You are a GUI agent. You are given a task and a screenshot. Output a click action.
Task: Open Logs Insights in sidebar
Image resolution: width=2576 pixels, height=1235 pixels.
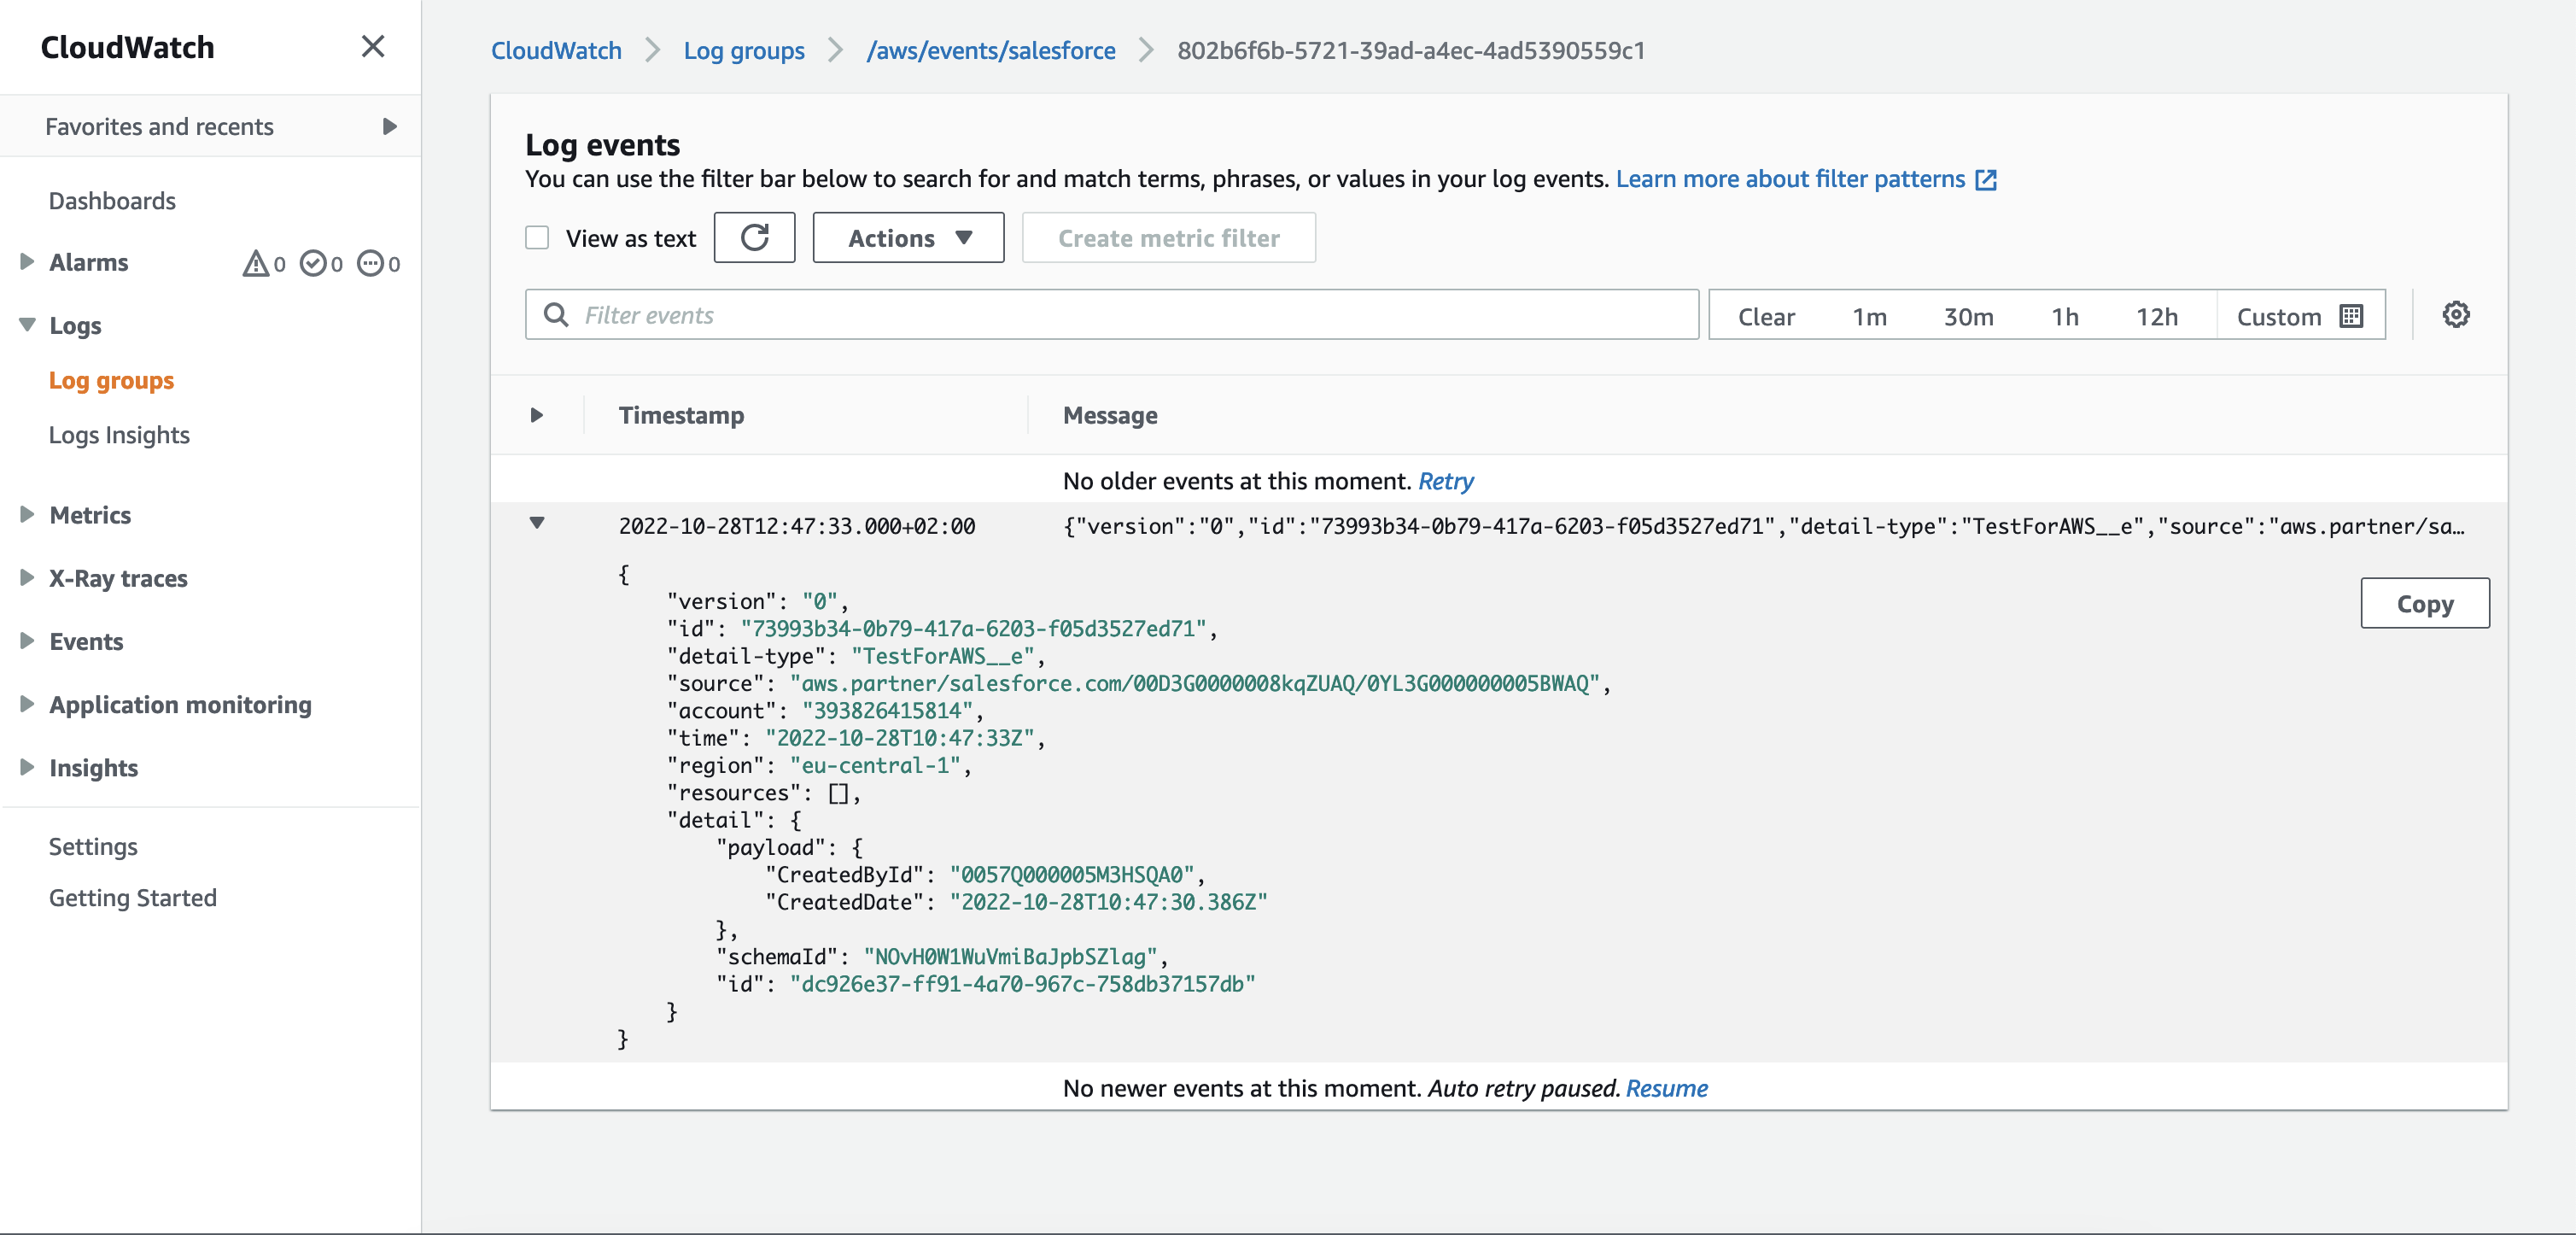coord(119,435)
